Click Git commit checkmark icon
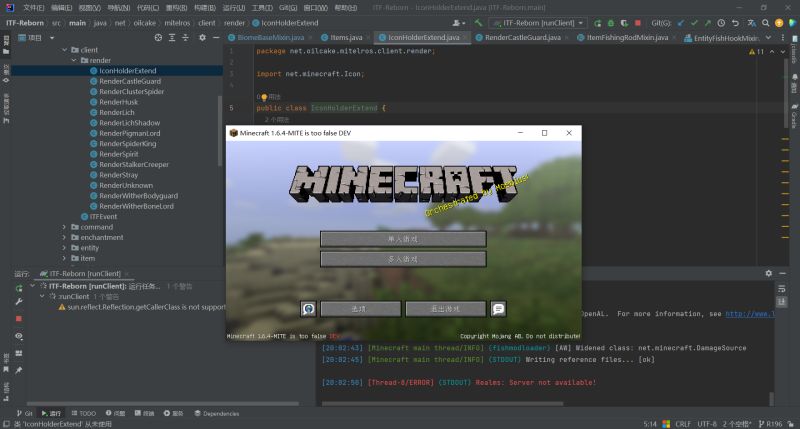800x429 pixels. pos(694,23)
